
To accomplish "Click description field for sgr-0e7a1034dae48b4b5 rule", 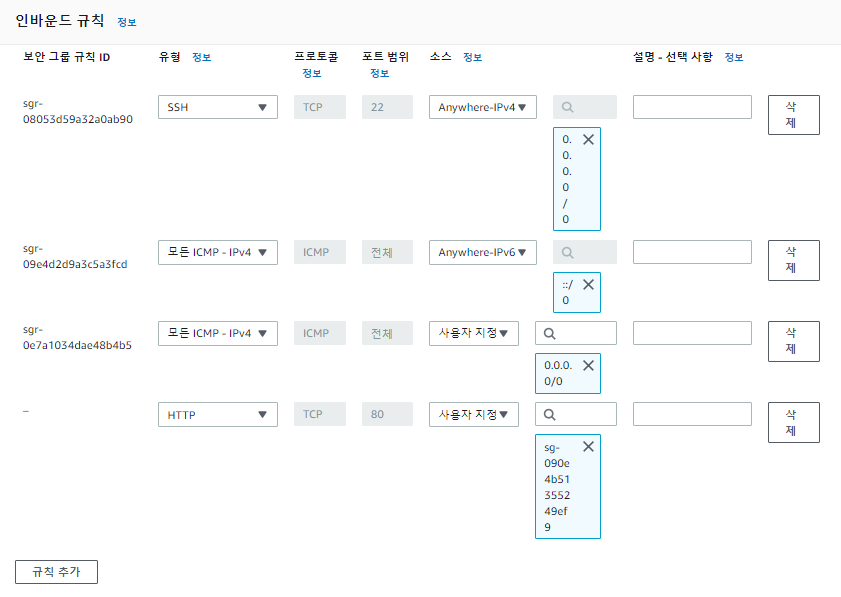I will point(692,333).
